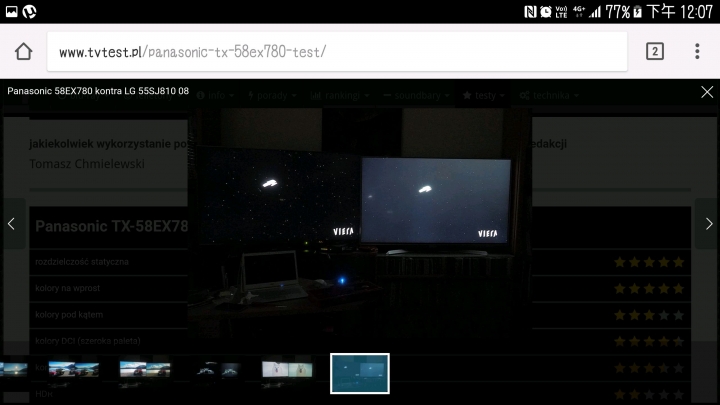Select the dark space scene thumbnail
The image size is (720, 405).
coord(218,369)
